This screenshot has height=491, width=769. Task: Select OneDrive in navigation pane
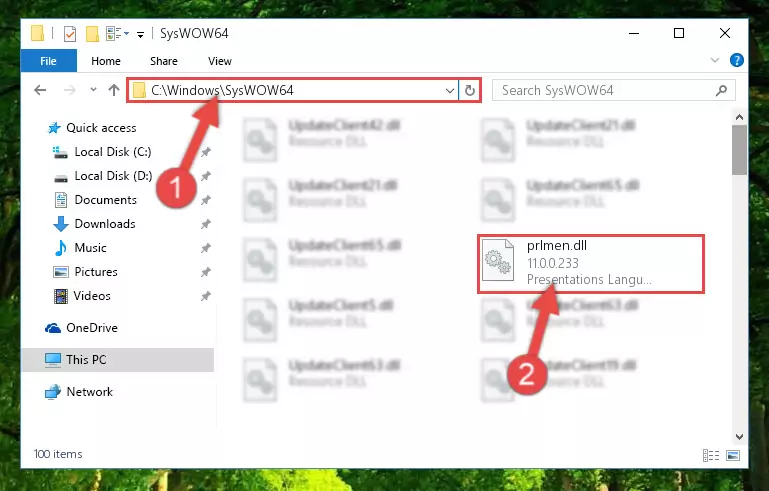point(92,328)
